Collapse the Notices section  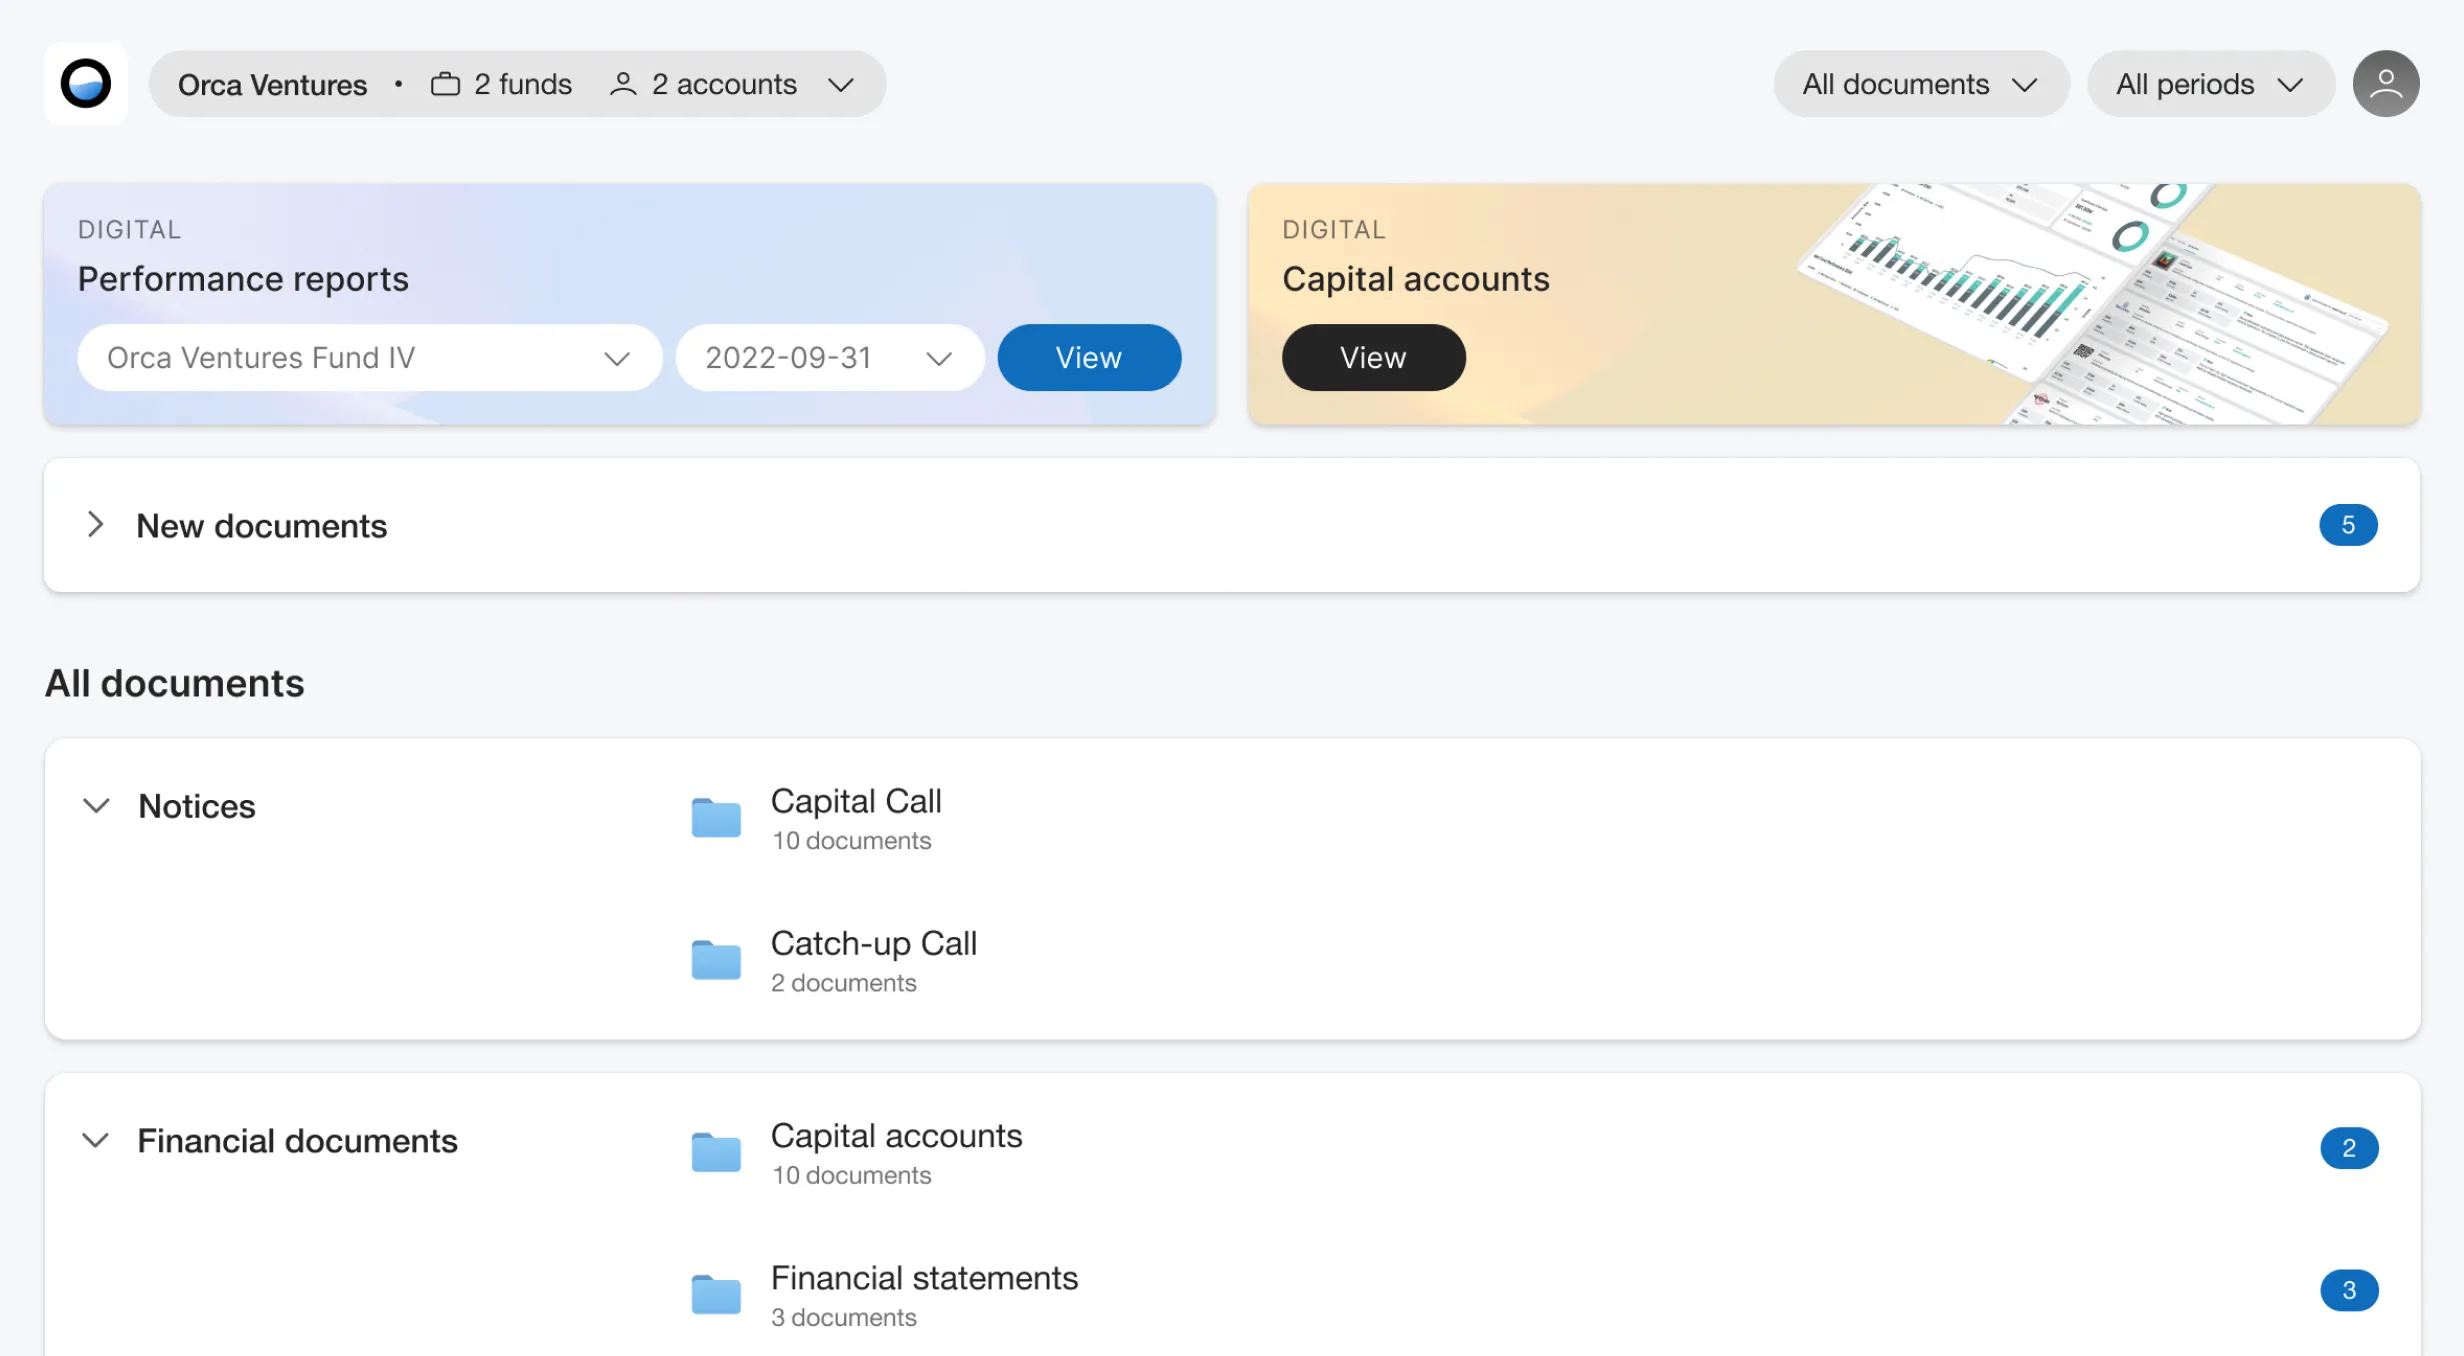[x=96, y=806]
